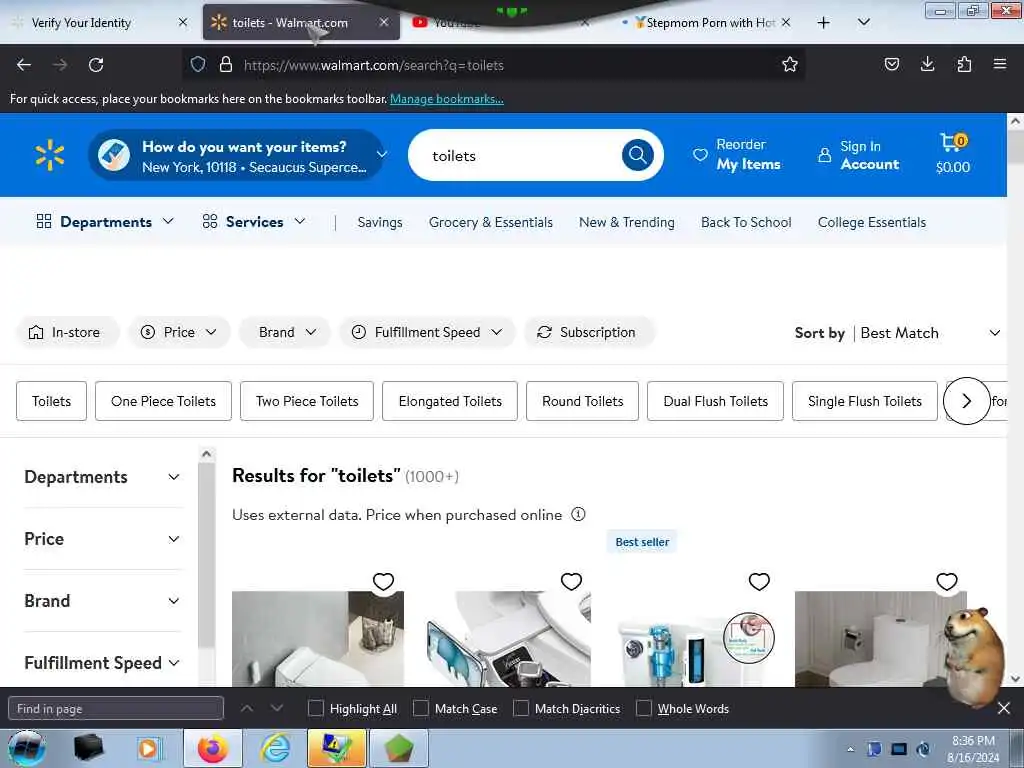1024x768 pixels.
Task: Expand sidebar Fulfillment Speed section
Action: [102, 663]
